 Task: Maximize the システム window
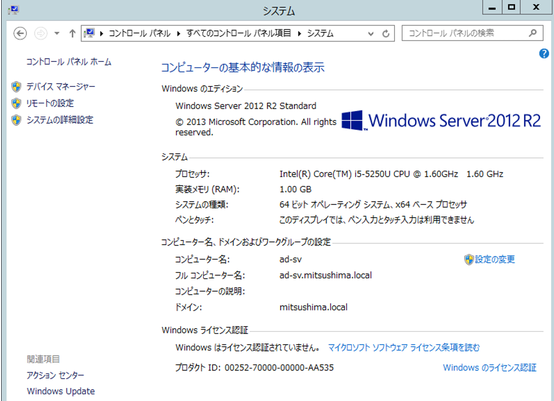[x=511, y=7]
